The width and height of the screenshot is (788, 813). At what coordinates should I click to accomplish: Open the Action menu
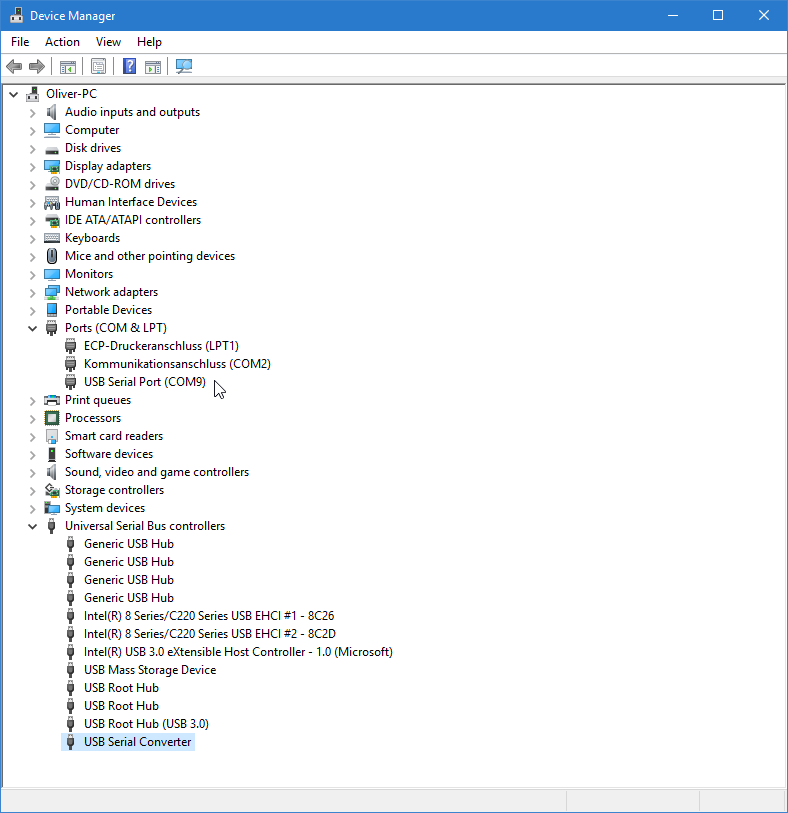point(62,42)
